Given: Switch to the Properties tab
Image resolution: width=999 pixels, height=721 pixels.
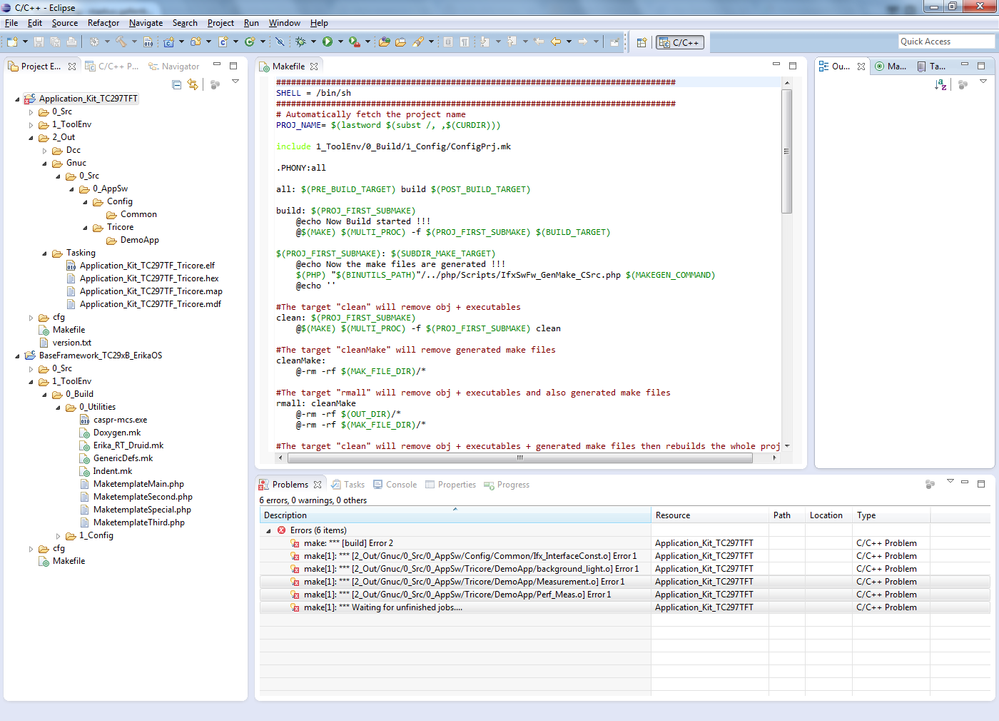Looking at the screenshot, I should coord(450,485).
